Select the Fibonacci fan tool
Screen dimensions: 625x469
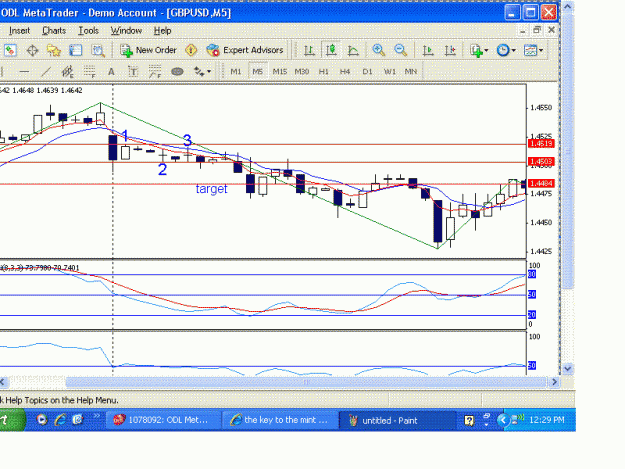155,72
